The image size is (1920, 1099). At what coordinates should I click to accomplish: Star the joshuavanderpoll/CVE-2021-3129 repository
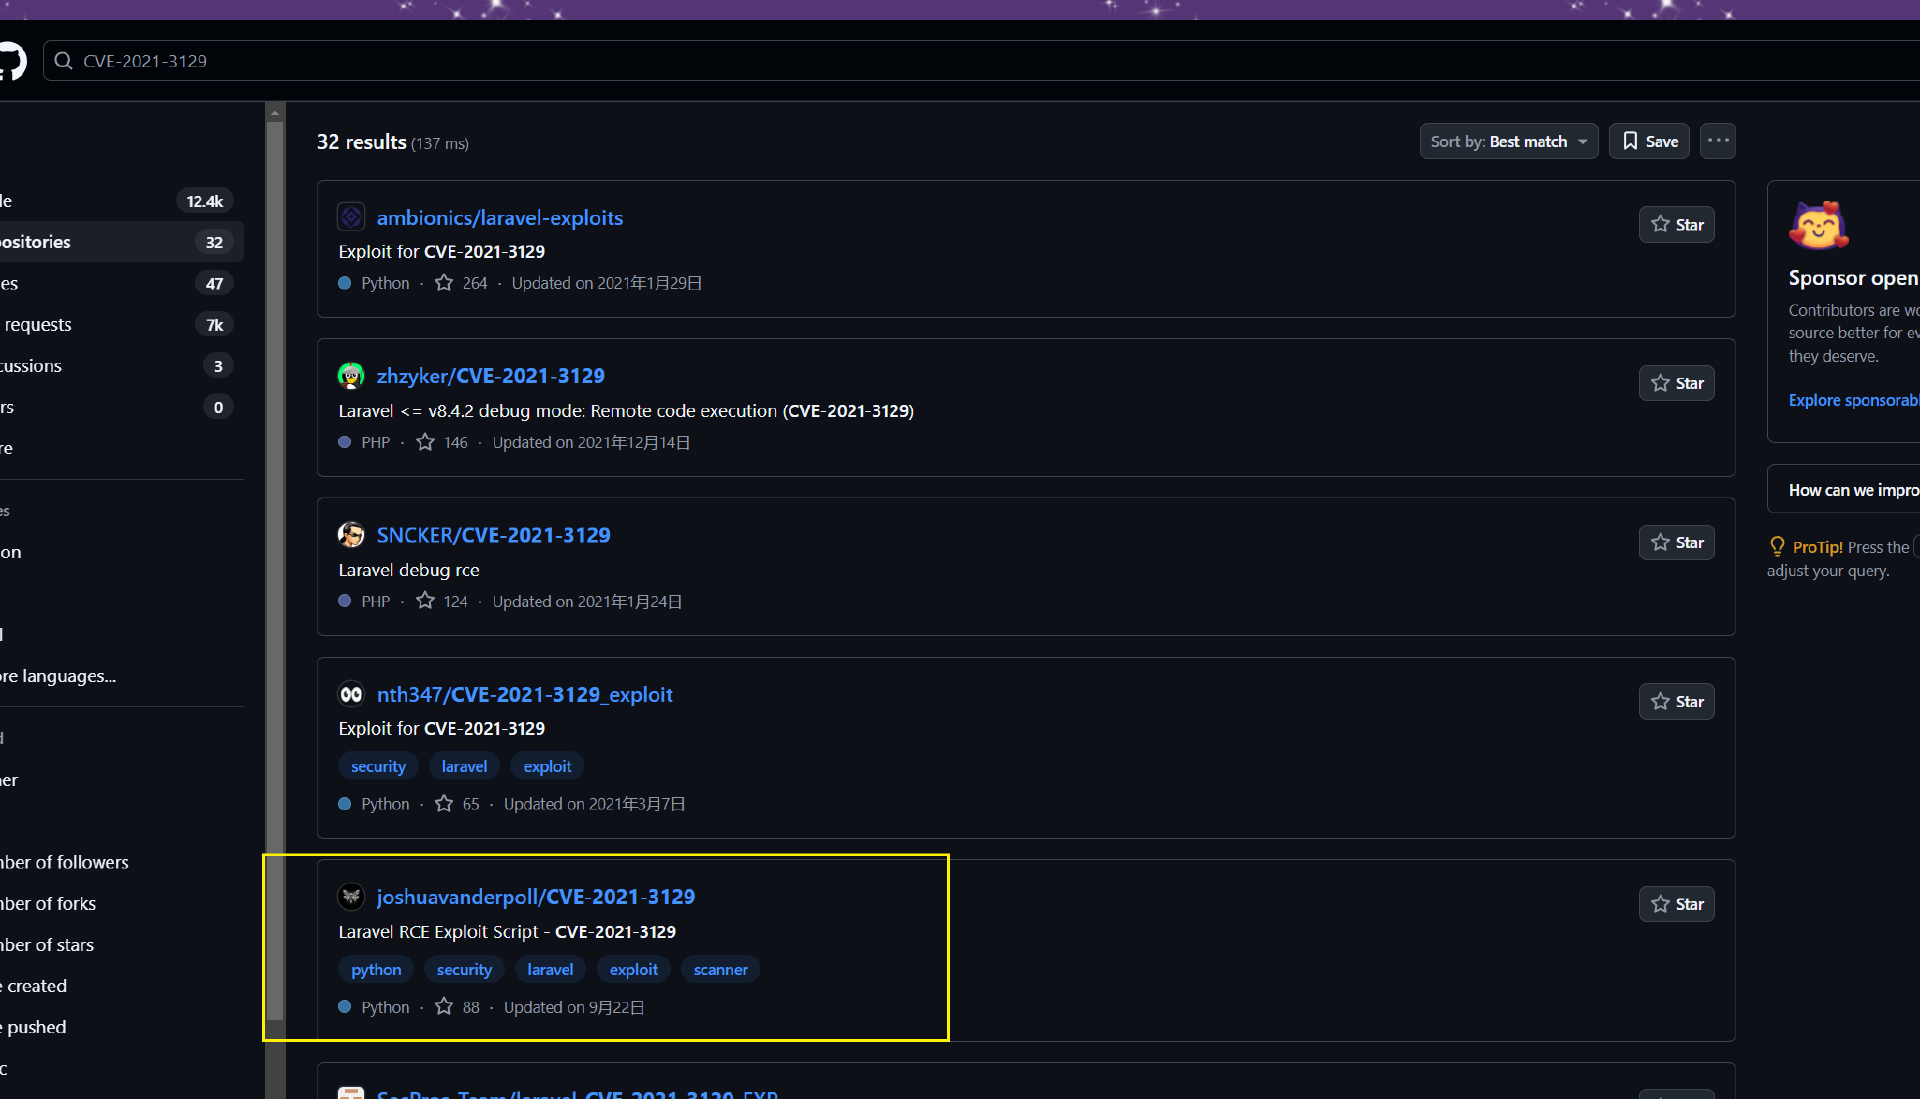pyautogui.click(x=1676, y=904)
